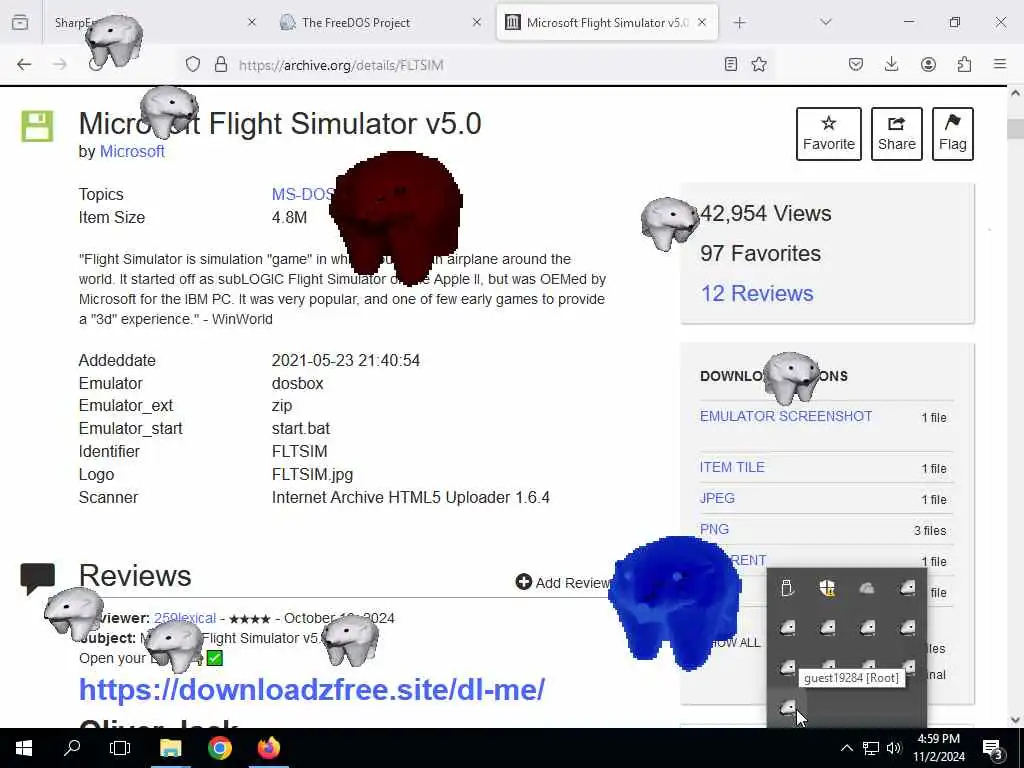Expand the list all tabs chevron
This screenshot has width=1024, height=768.
pos(826,22)
